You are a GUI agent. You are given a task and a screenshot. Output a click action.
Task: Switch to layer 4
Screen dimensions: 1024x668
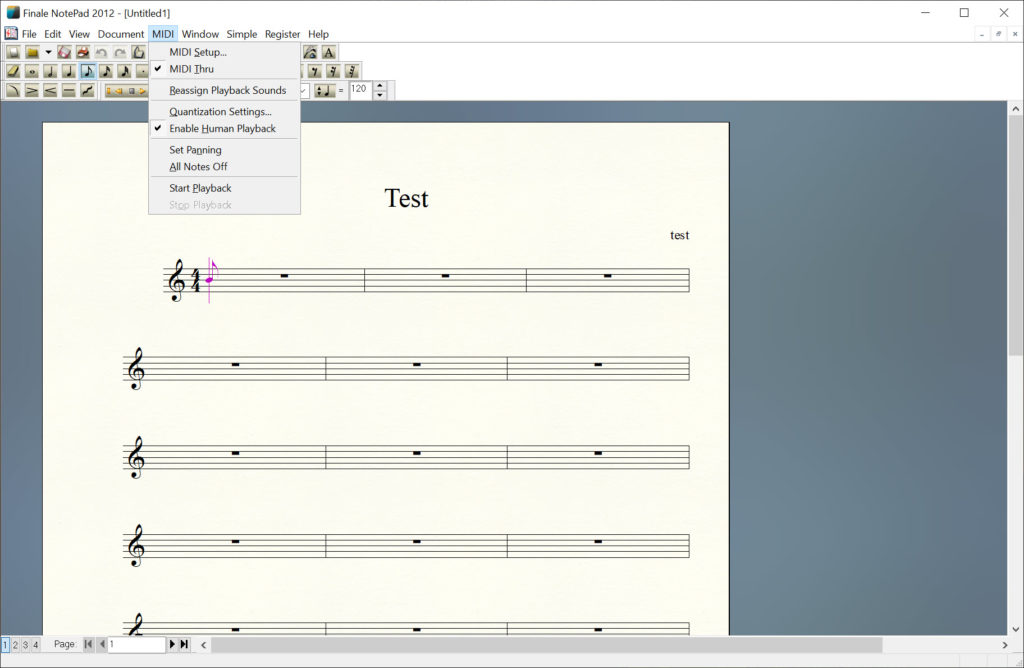pos(35,644)
